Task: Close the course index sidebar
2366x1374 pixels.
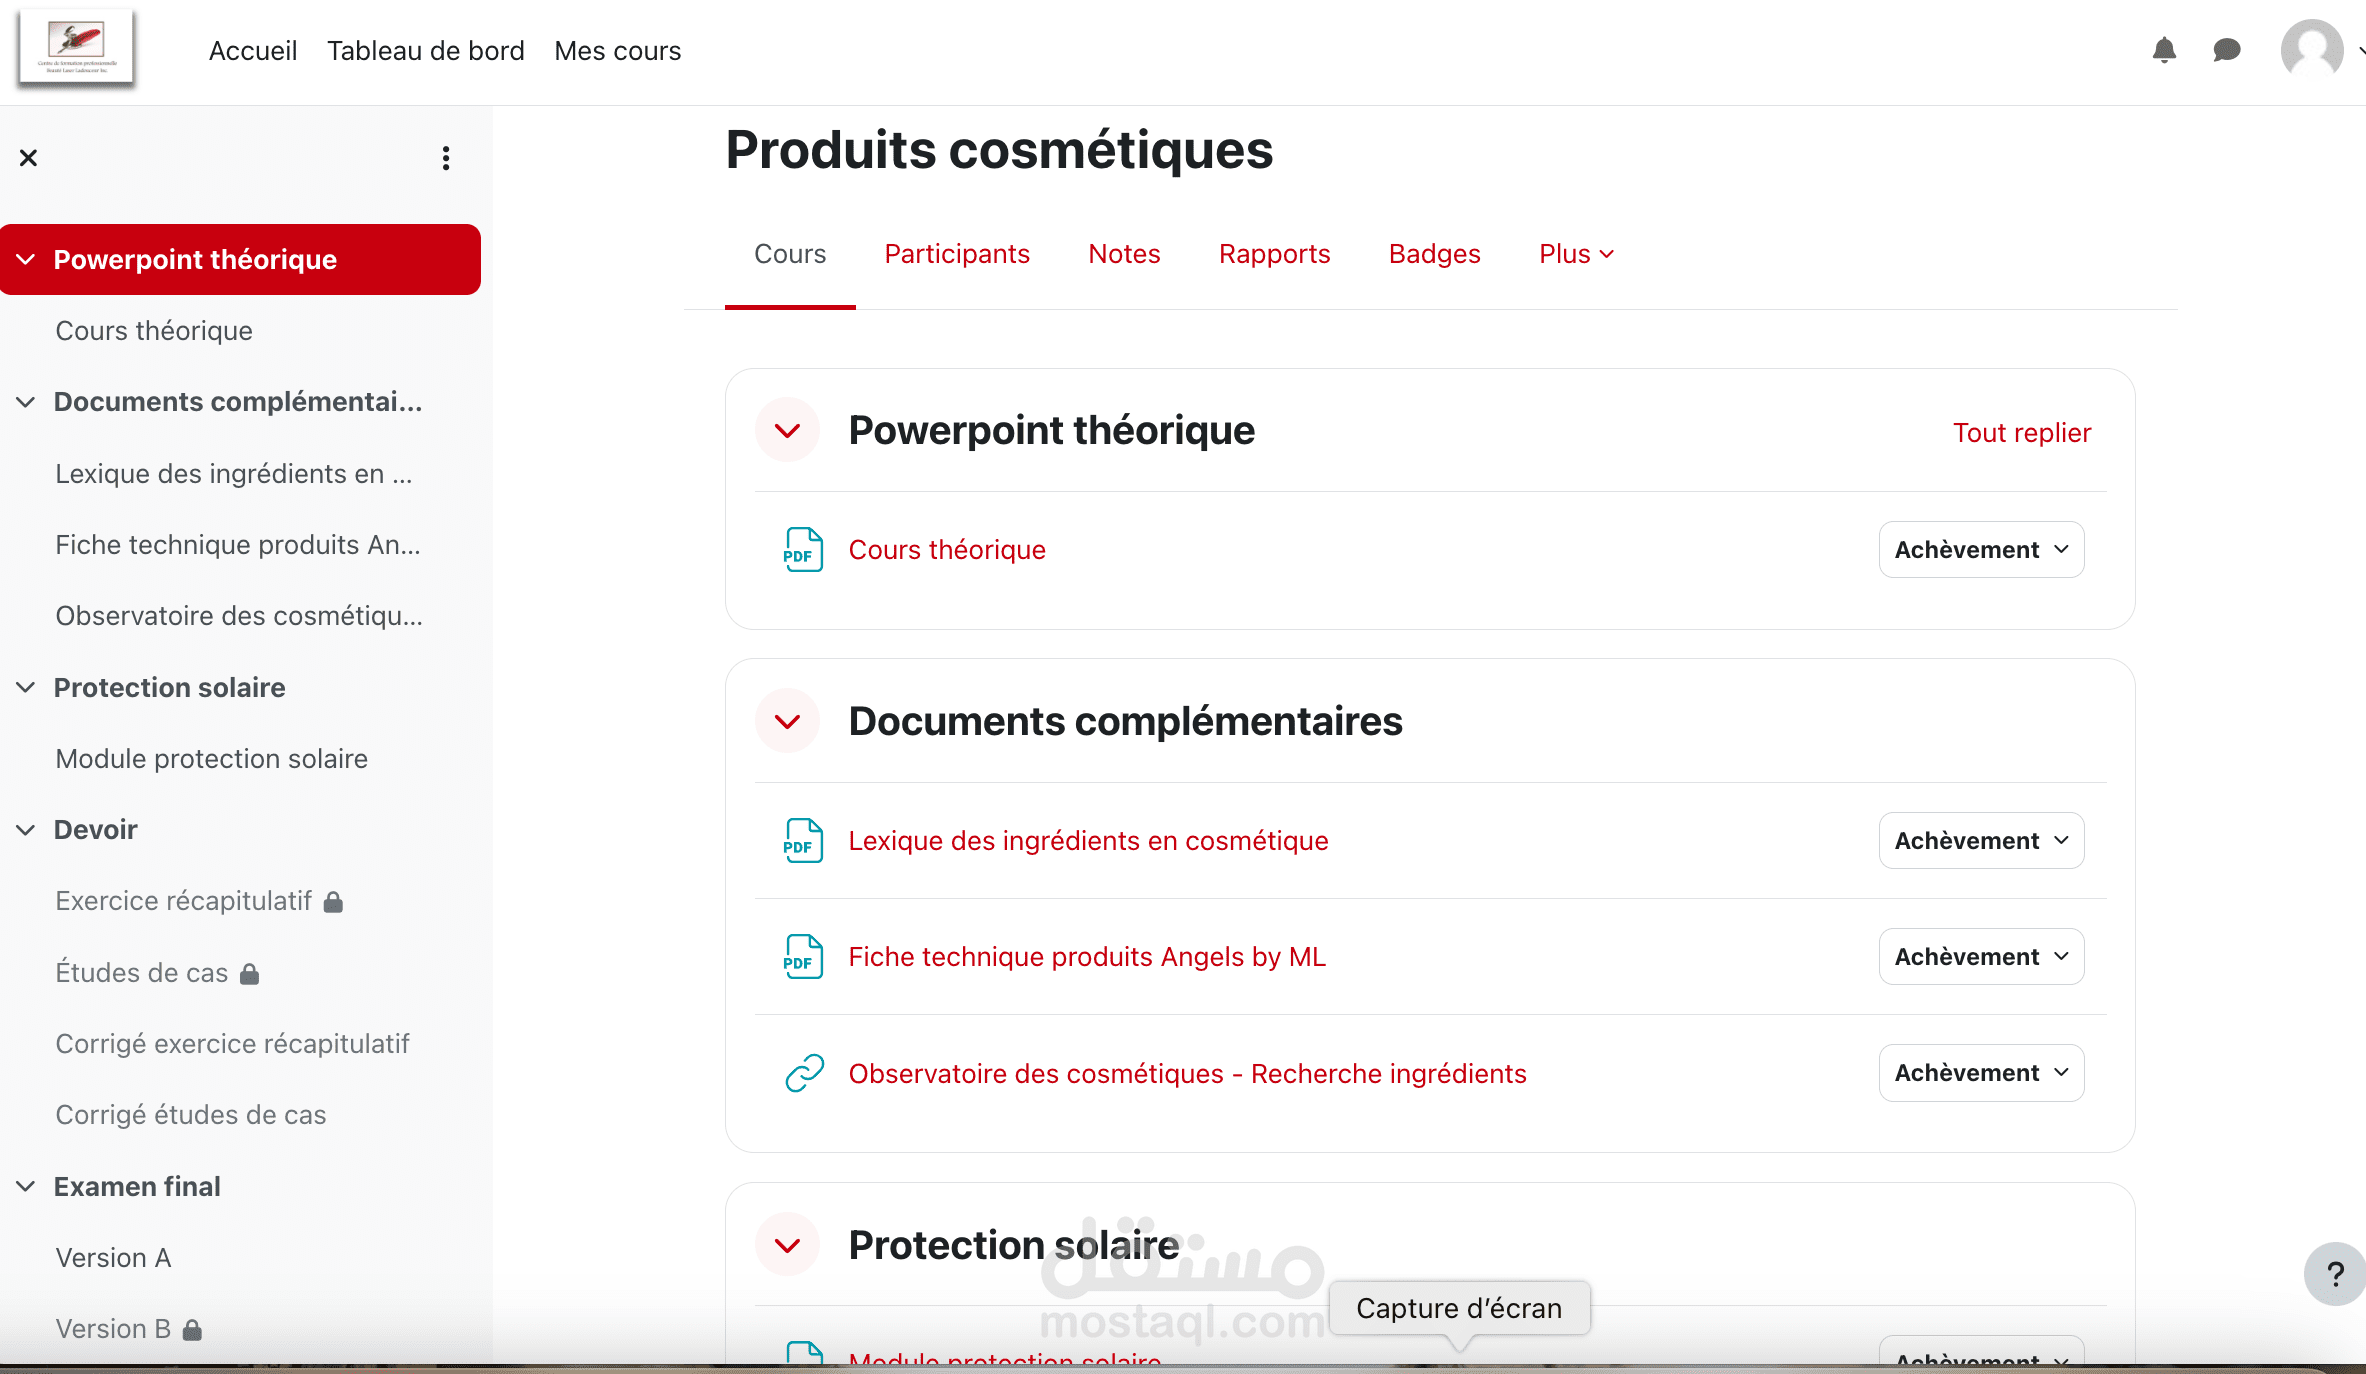Action: 28,158
